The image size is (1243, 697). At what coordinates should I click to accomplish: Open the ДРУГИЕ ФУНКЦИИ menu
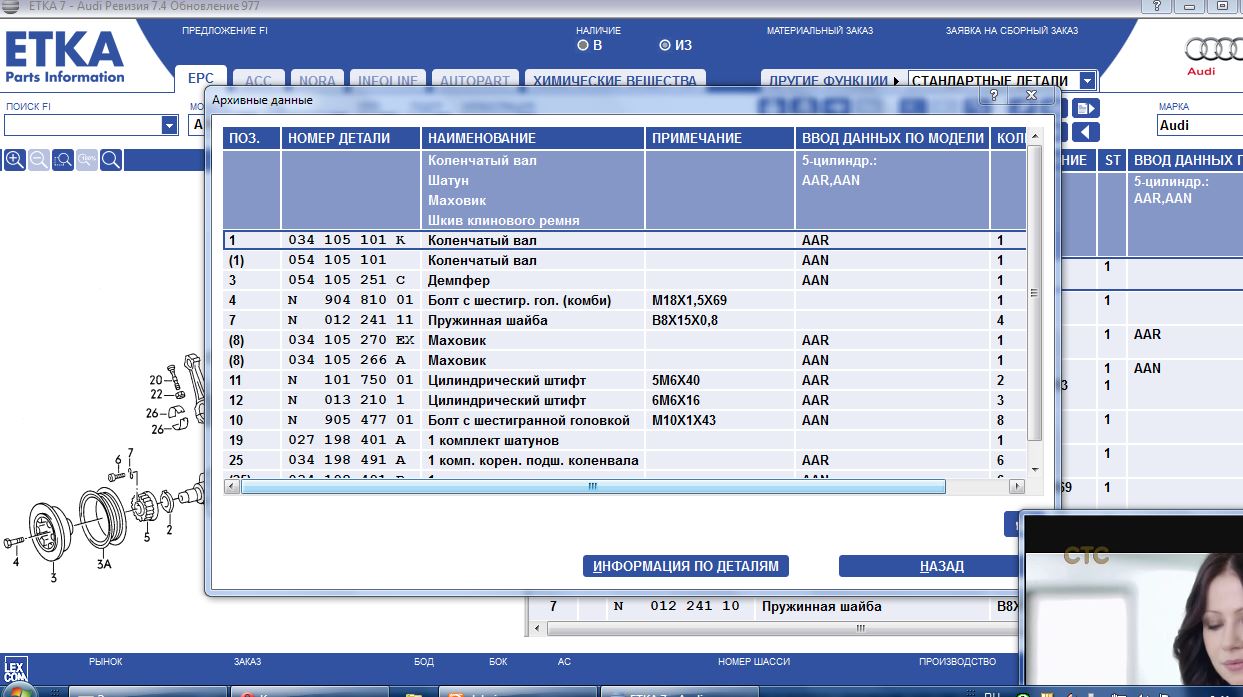(x=830, y=81)
